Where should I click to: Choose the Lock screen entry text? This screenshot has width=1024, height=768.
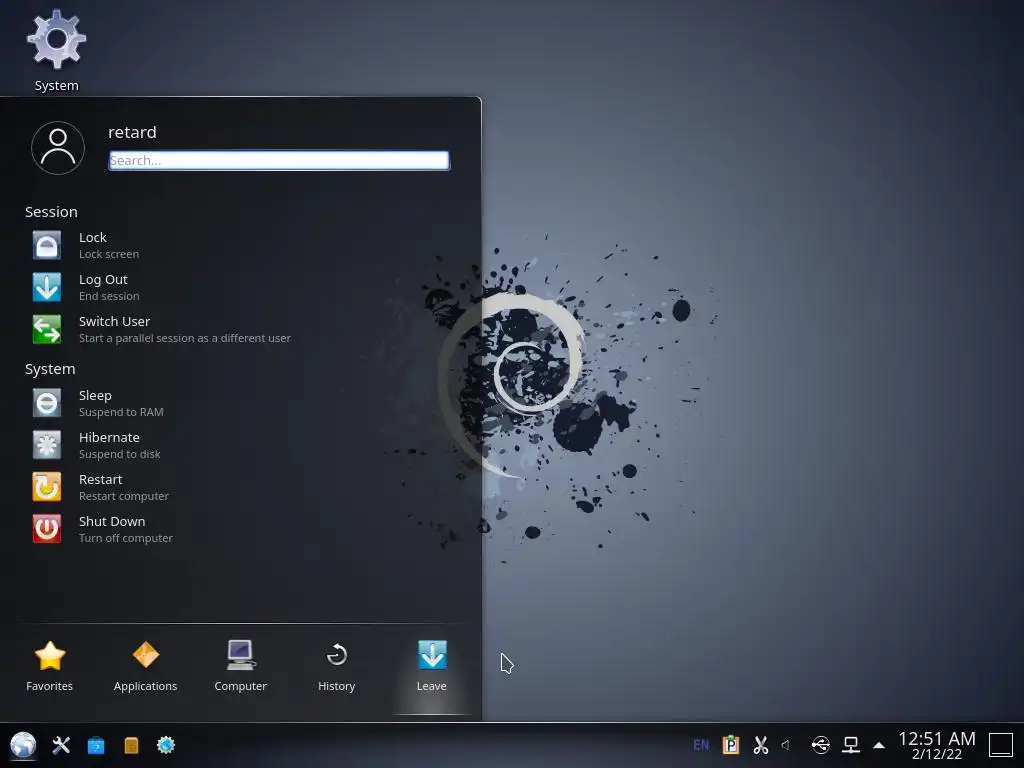point(109,254)
